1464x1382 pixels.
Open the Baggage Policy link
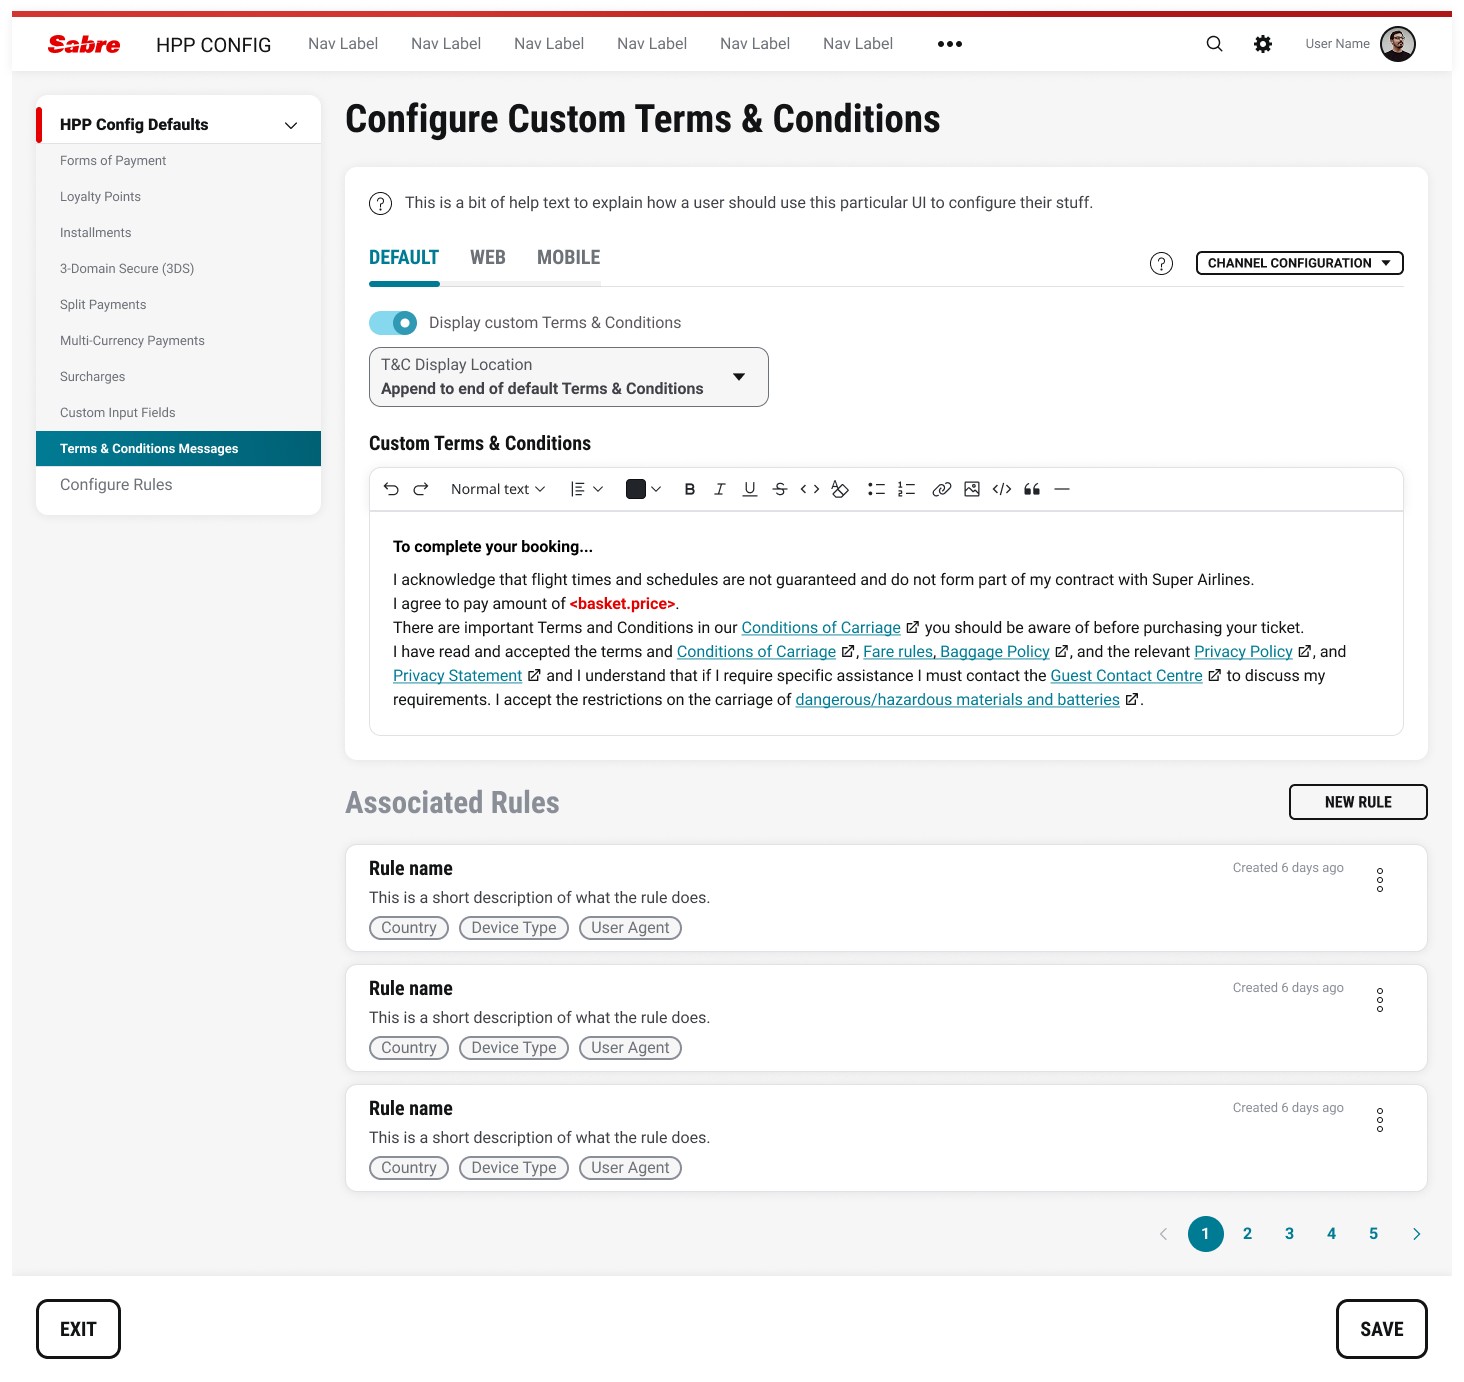coord(995,652)
